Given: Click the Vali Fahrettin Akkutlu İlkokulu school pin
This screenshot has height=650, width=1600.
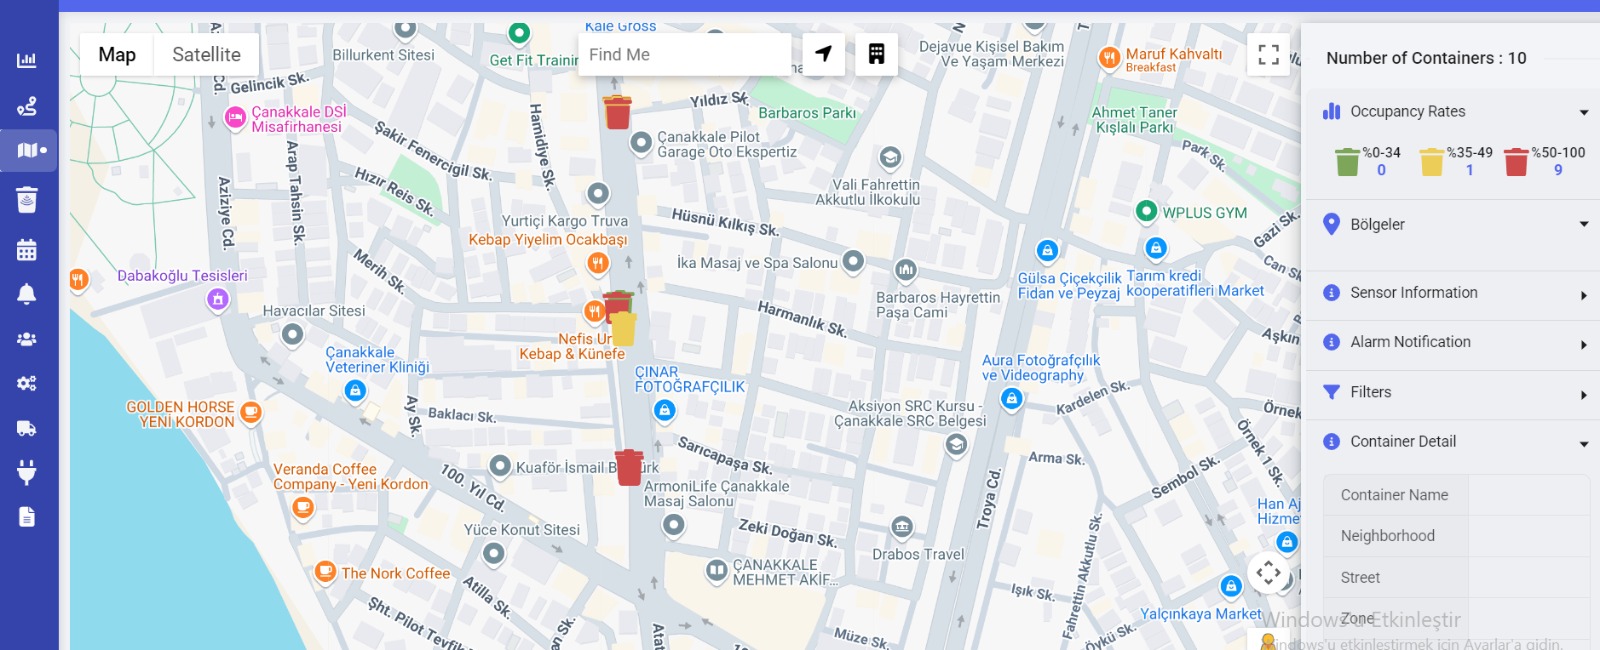Looking at the screenshot, I should (890, 157).
